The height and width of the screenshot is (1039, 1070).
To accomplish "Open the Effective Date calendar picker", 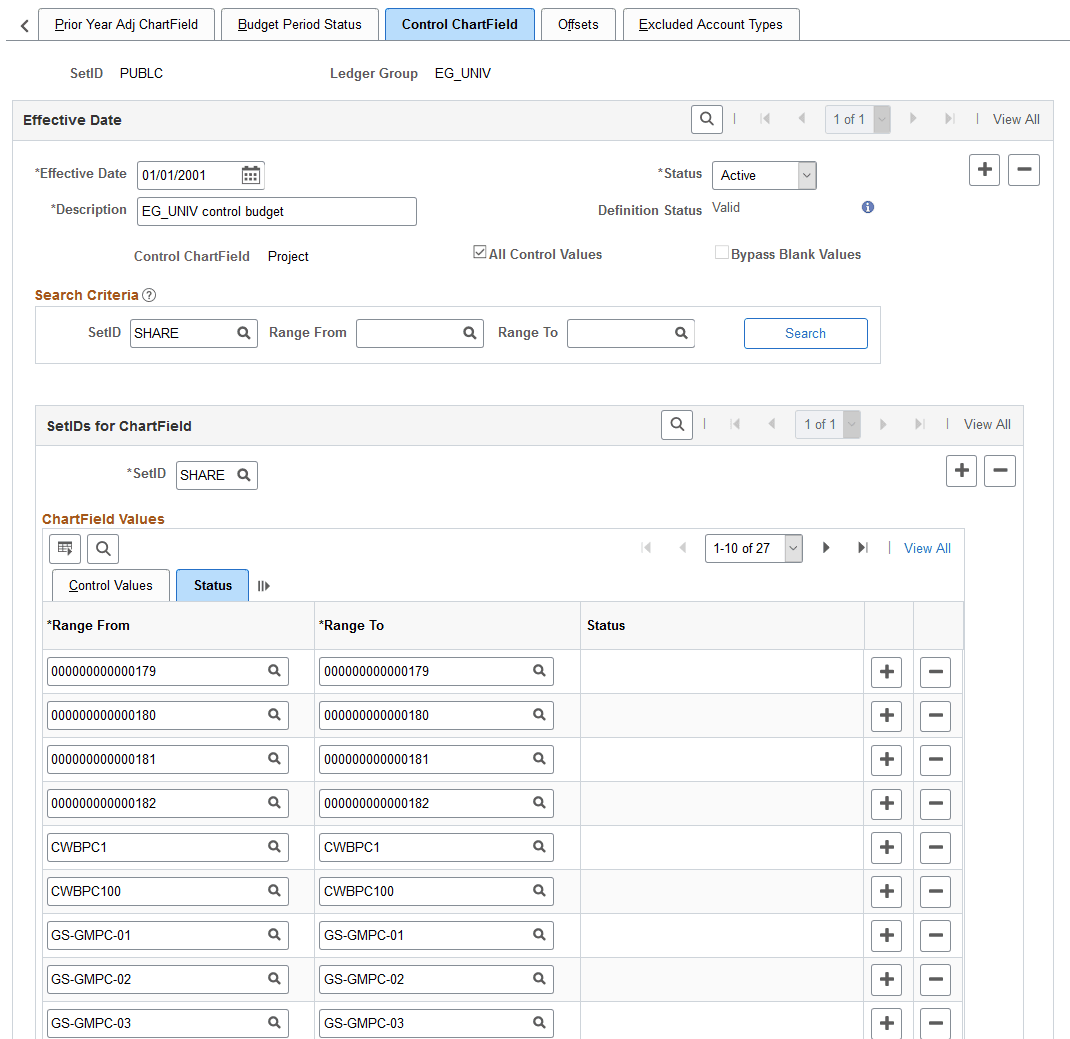I will (x=250, y=175).
